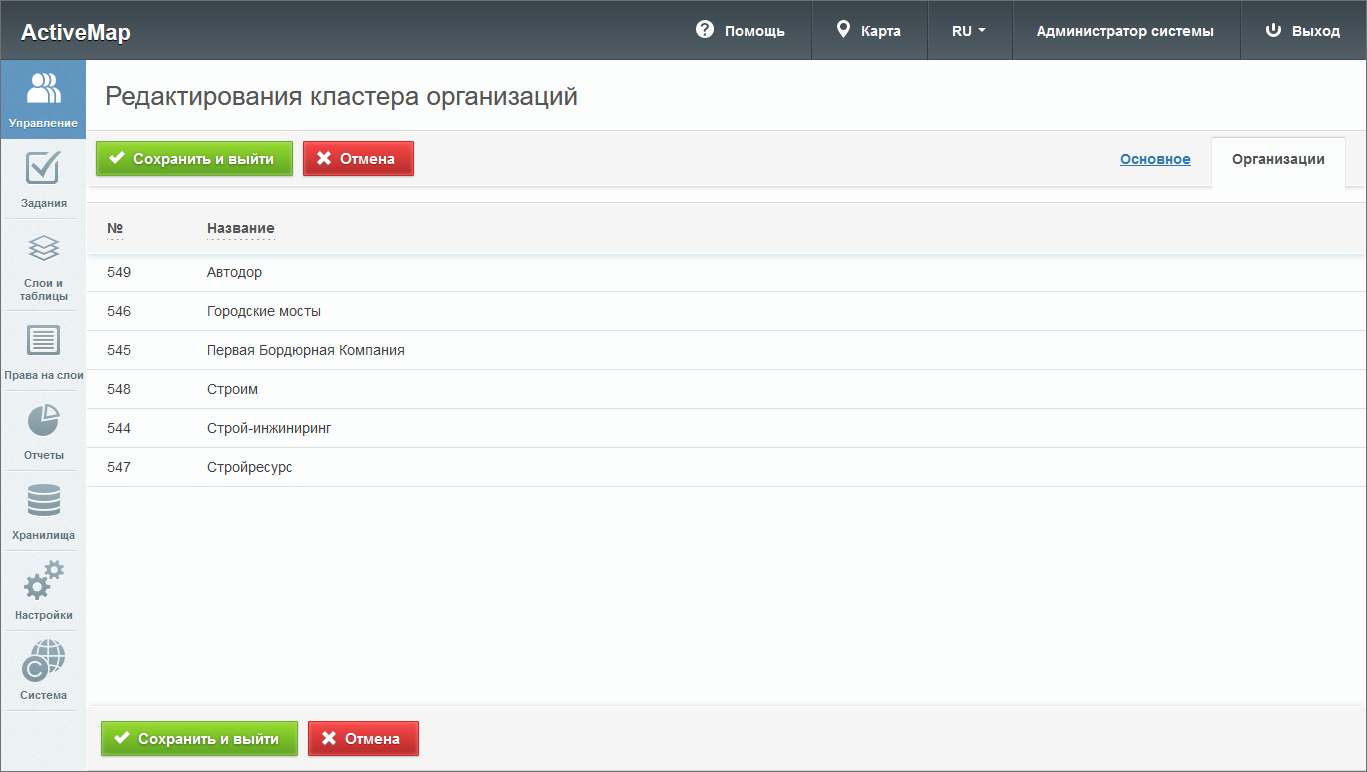The image size is (1367, 772).
Task: Click Администратор системы user menu
Action: point(1125,31)
